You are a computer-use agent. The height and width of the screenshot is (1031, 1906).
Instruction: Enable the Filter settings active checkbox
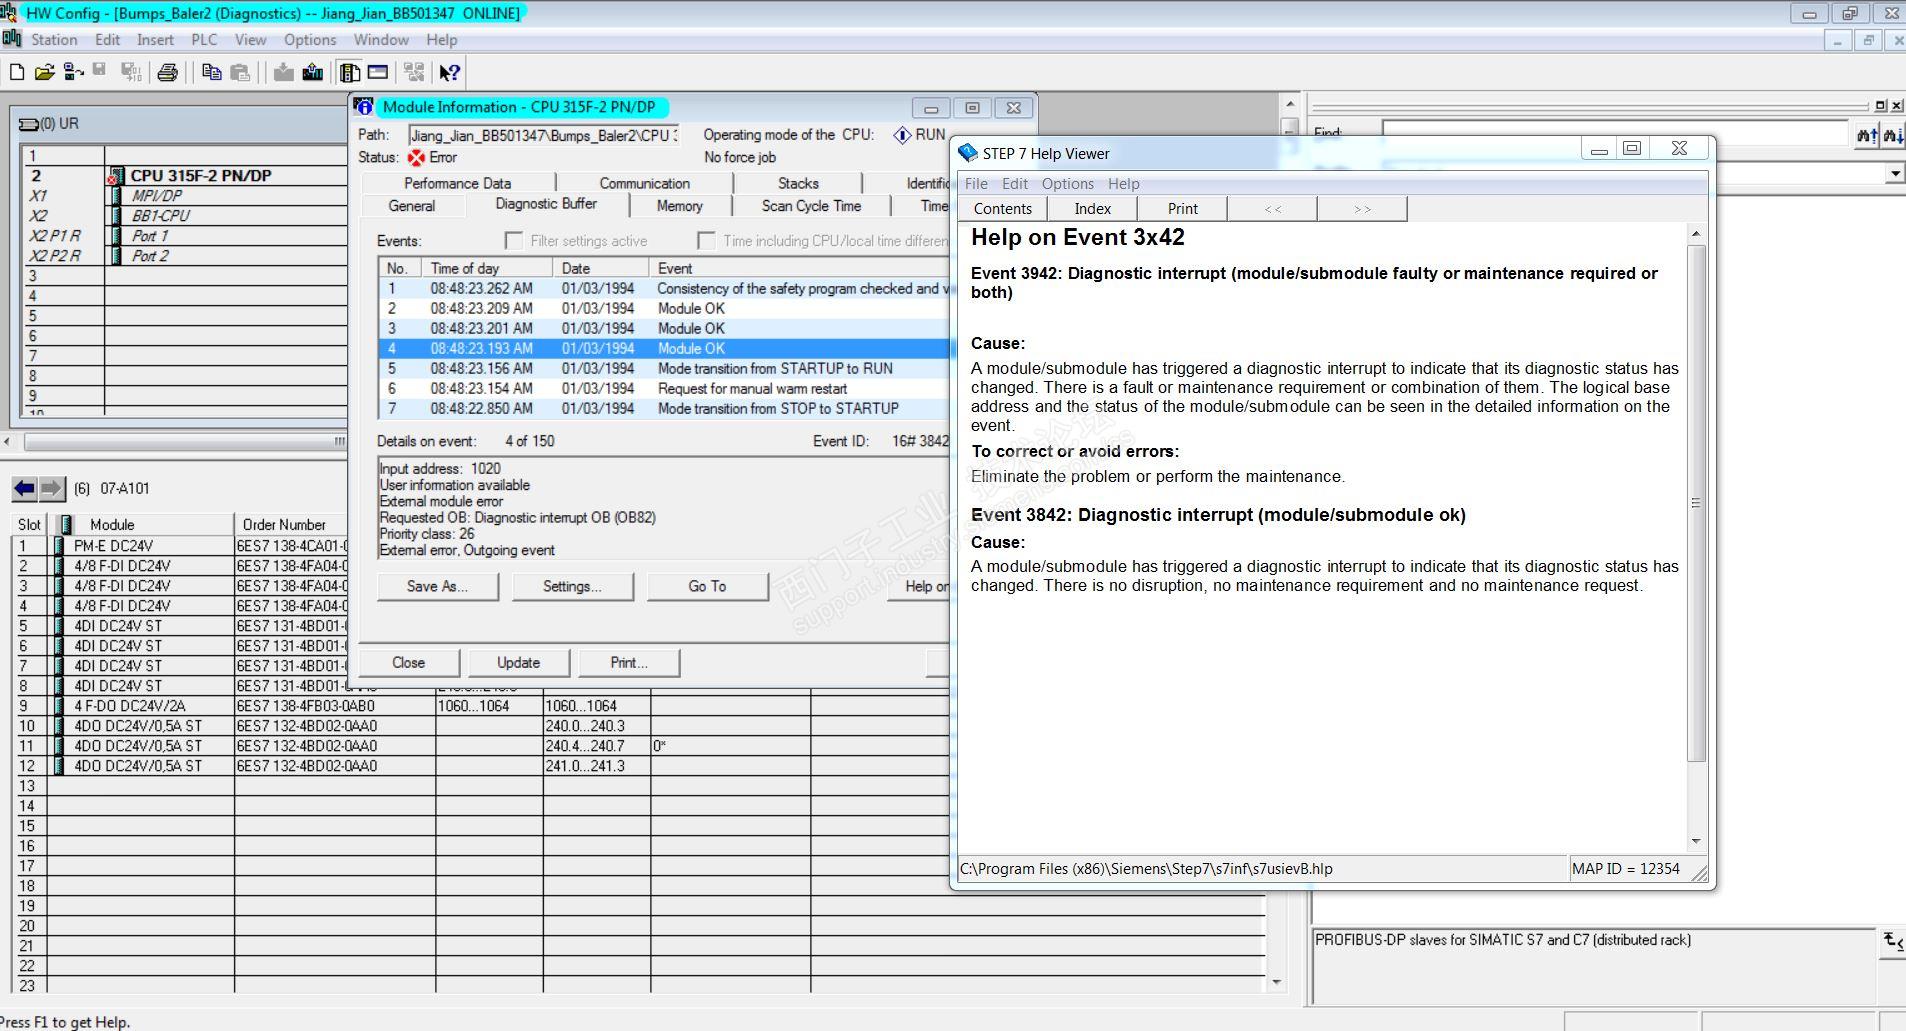514,241
